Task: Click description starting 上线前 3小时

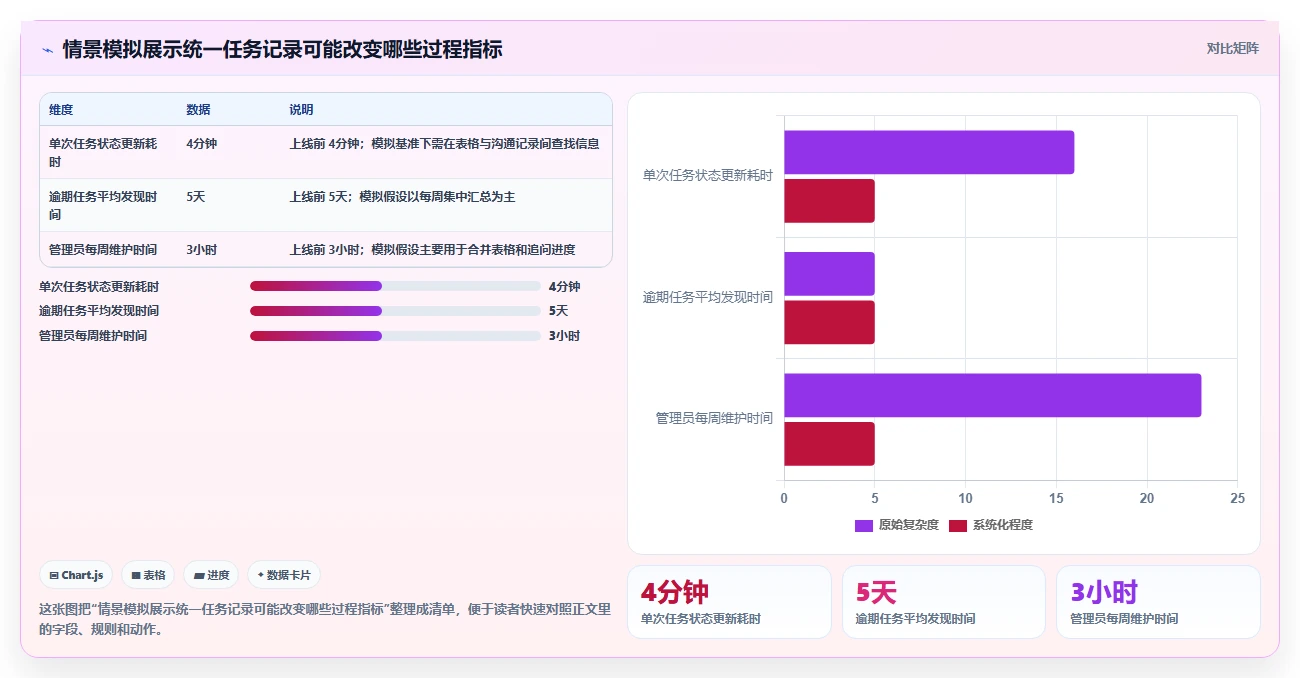Action: (x=432, y=250)
